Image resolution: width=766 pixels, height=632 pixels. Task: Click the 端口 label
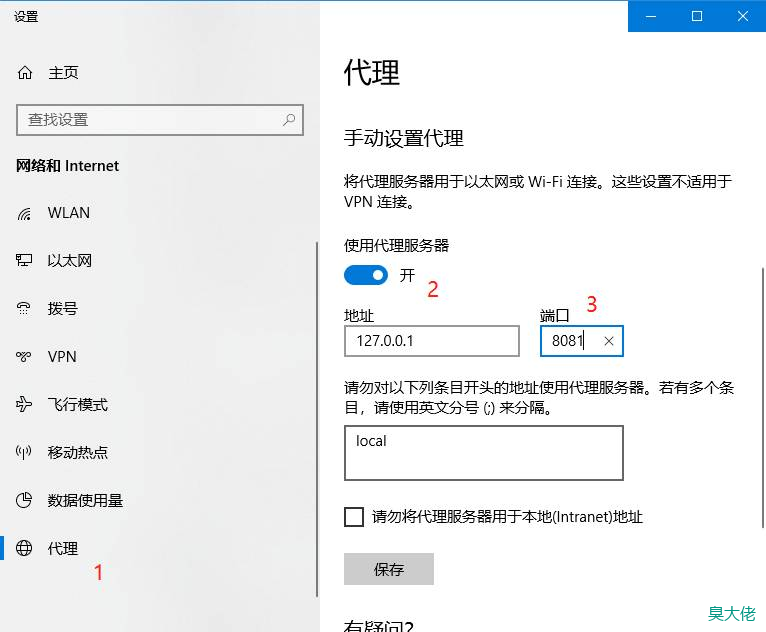point(554,316)
